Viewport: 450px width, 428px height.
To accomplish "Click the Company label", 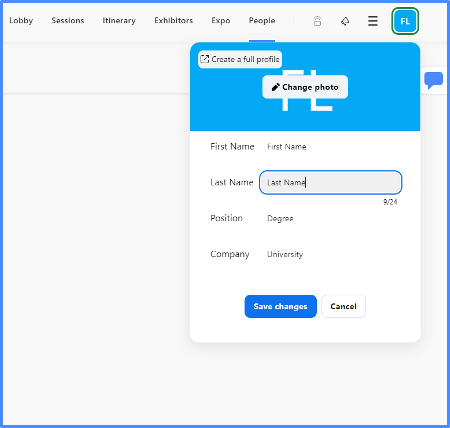I will (x=230, y=254).
